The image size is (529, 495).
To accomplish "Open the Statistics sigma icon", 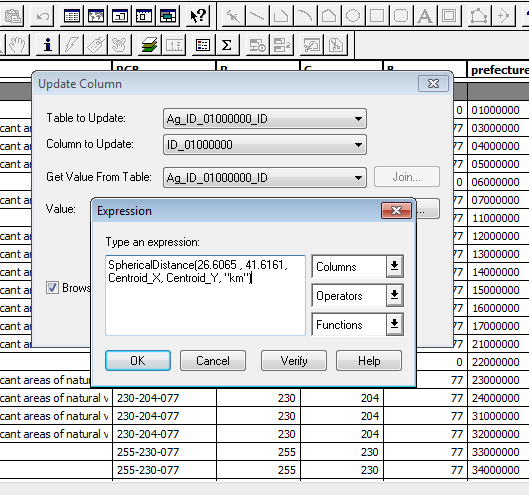I will pos(227,45).
